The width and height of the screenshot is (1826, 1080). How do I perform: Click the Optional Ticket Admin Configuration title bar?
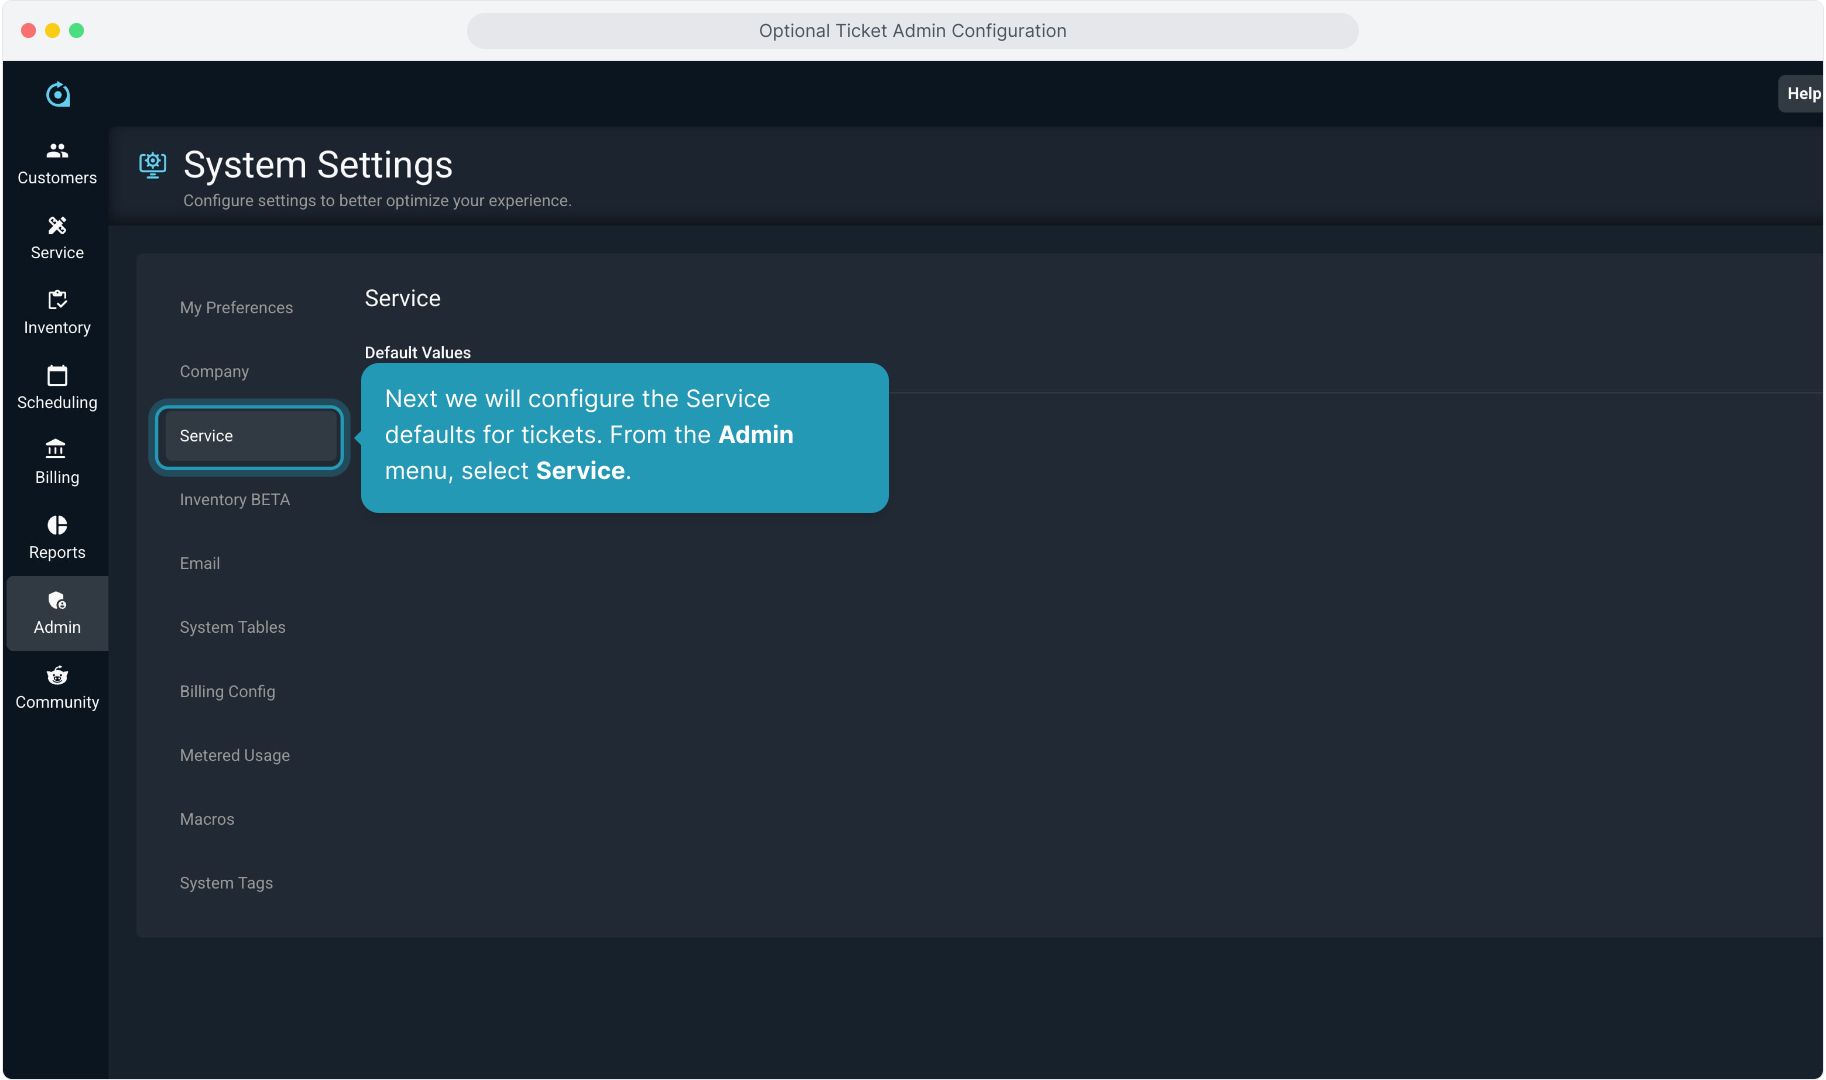912,31
